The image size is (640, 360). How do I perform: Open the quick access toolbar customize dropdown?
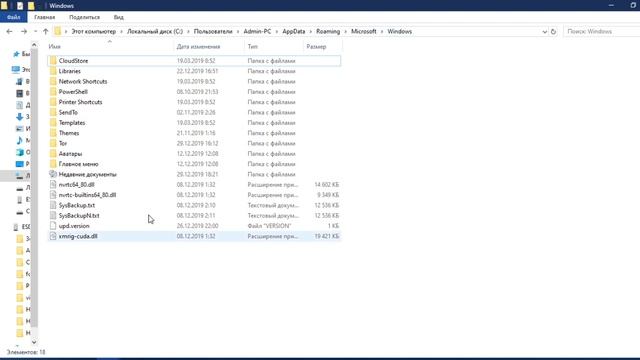click(x=40, y=6)
